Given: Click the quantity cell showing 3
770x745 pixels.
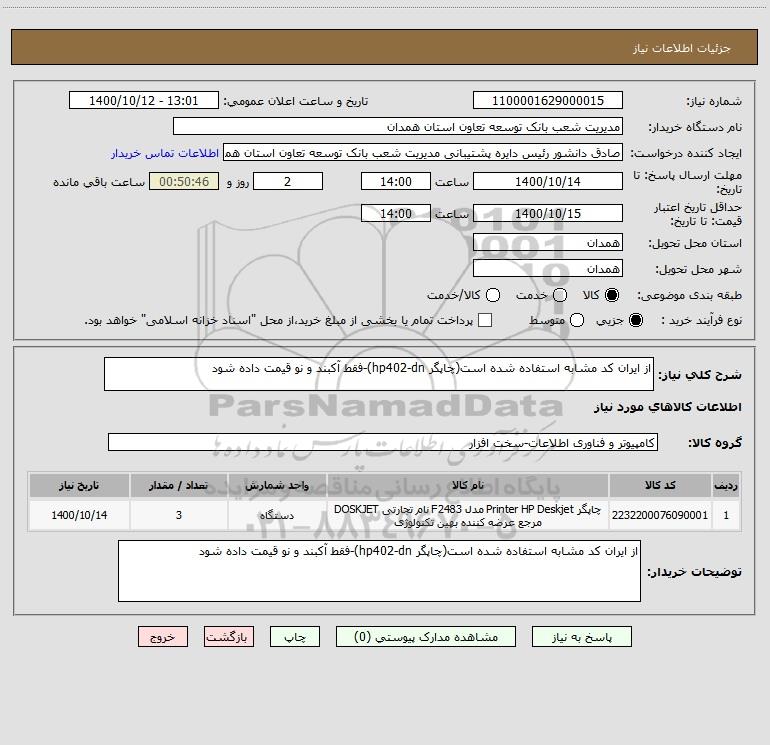Looking at the screenshot, I should tap(179, 515).
